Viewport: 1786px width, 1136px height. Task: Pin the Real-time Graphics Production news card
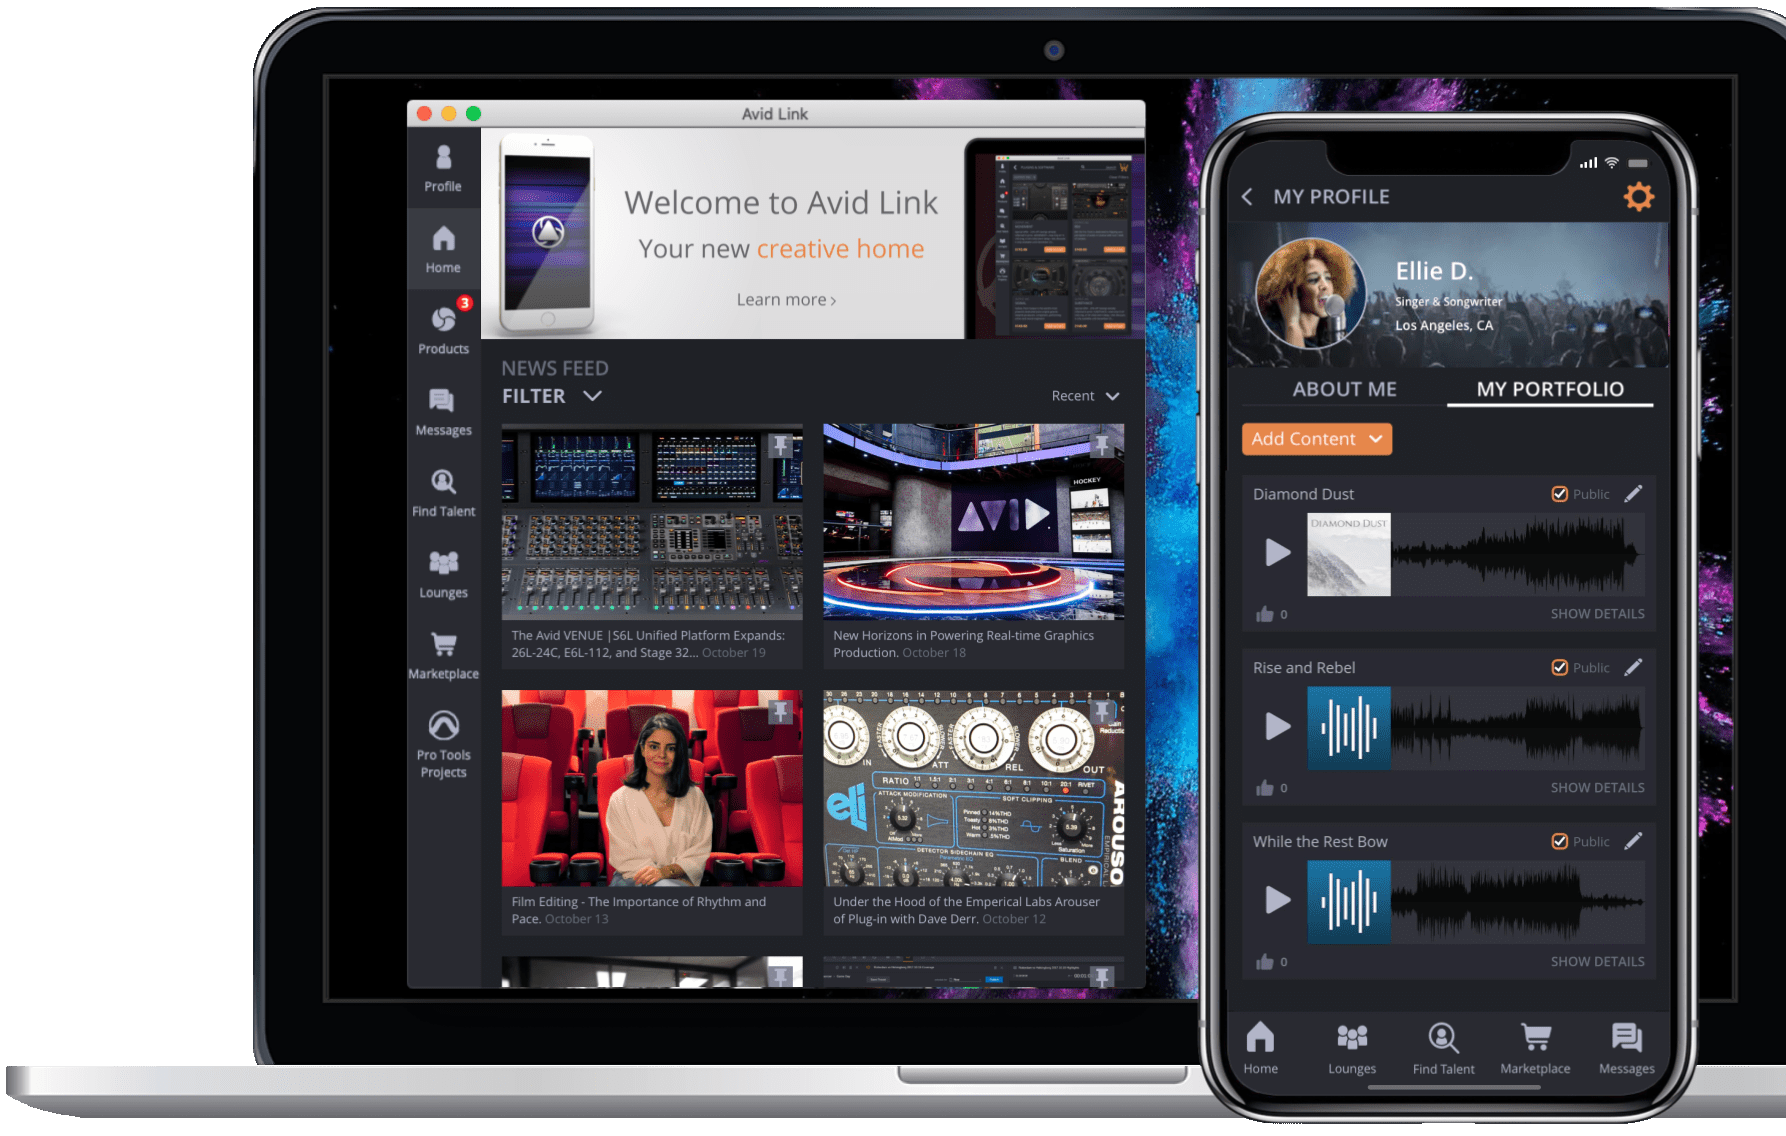pyautogui.click(x=1102, y=446)
